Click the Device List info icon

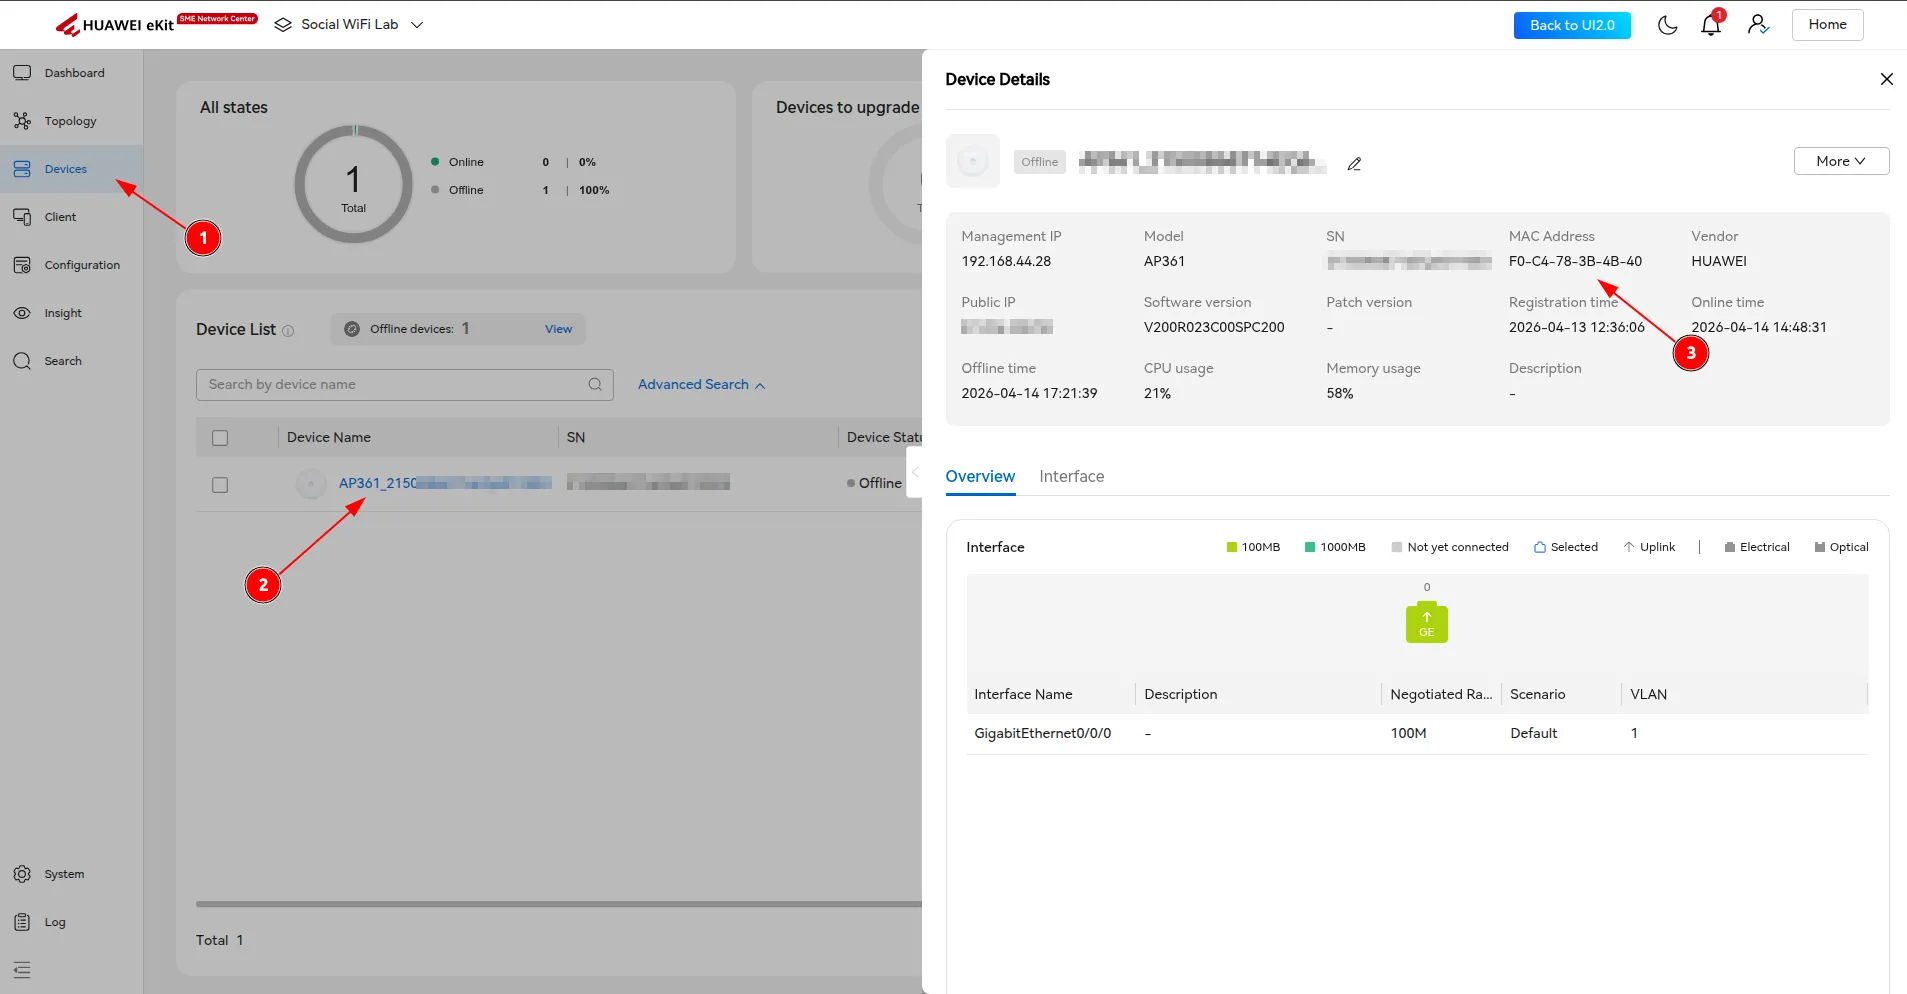point(288,331)
